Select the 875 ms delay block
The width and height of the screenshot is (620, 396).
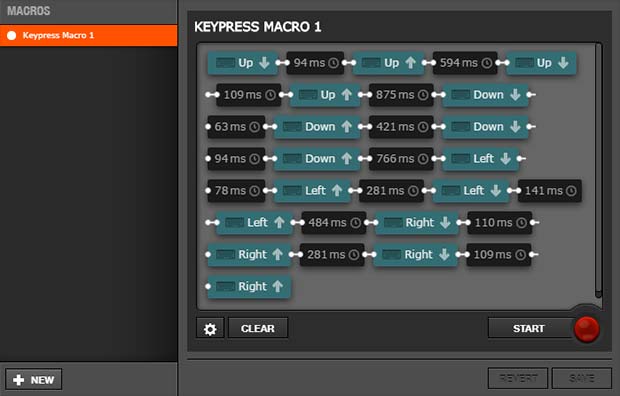tap(401, 95)
